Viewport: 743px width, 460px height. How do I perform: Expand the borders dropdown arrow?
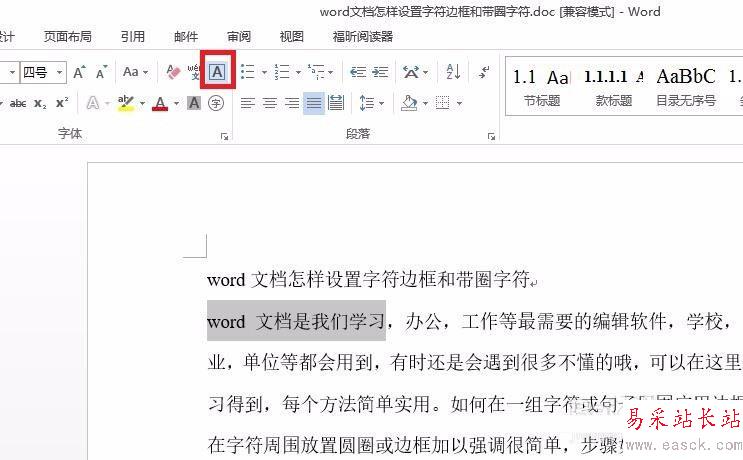pos(459,103)
